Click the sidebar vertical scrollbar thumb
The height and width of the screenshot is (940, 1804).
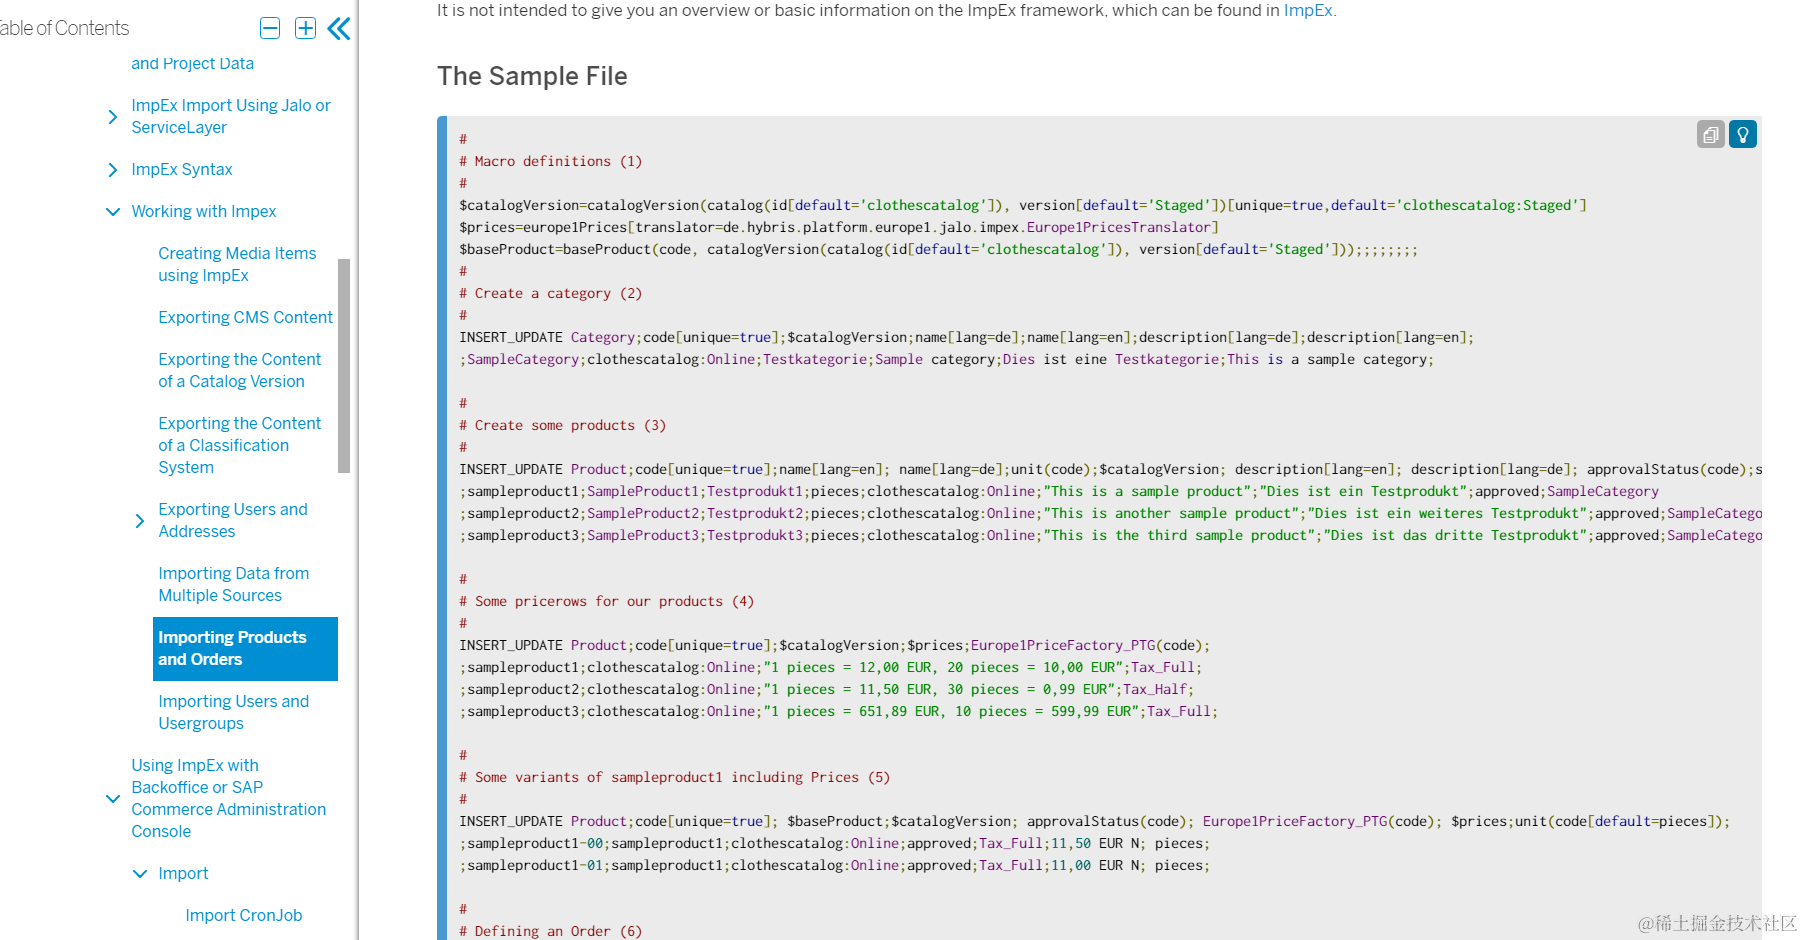click(x=344, y=365)
